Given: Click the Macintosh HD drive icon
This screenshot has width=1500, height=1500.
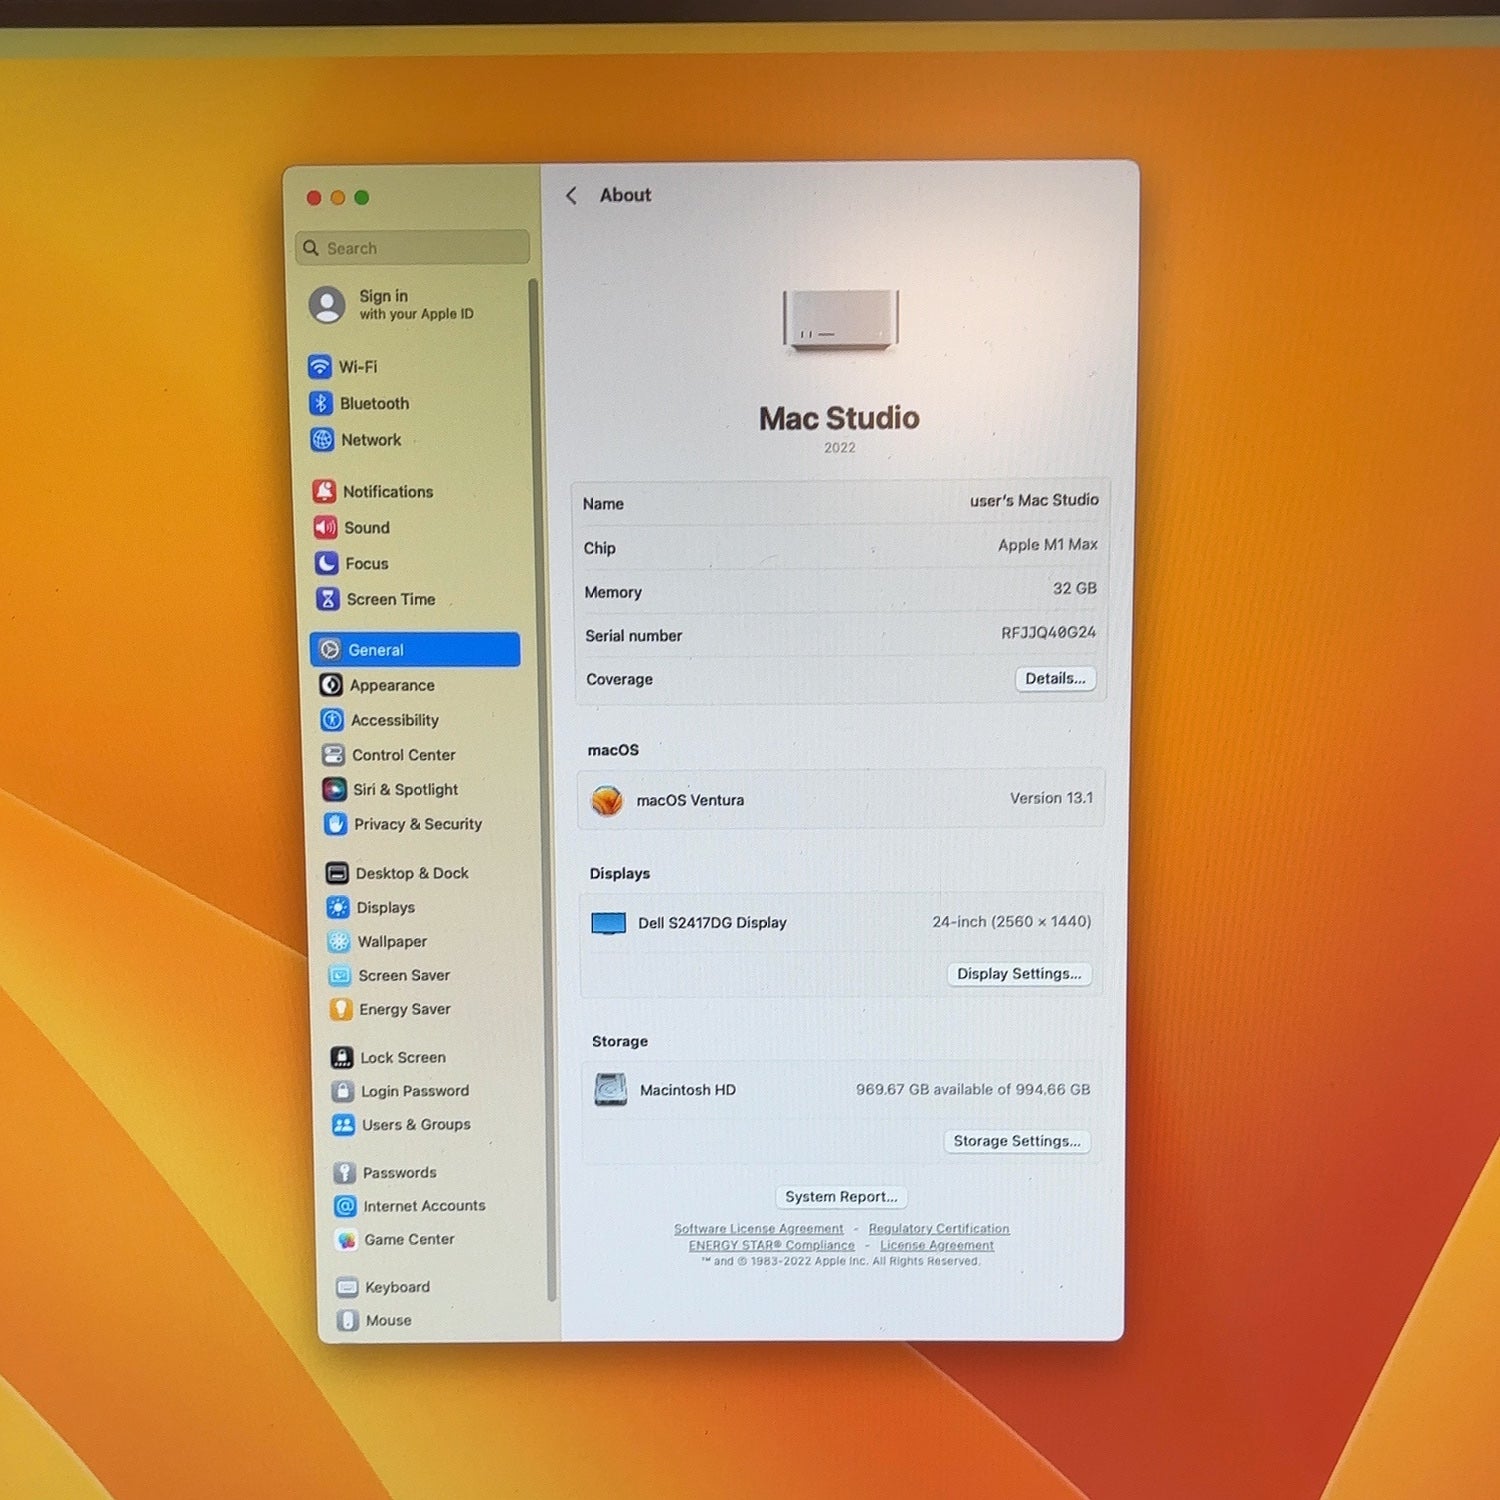Looking at the screenshot, I should tap(611, 1090).
